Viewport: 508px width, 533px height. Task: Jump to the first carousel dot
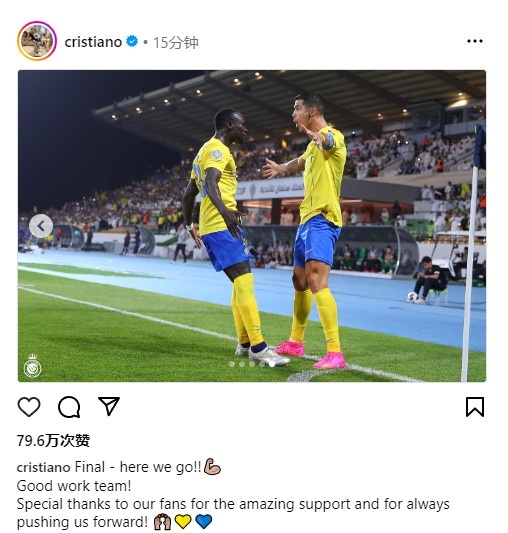point(232,364)
